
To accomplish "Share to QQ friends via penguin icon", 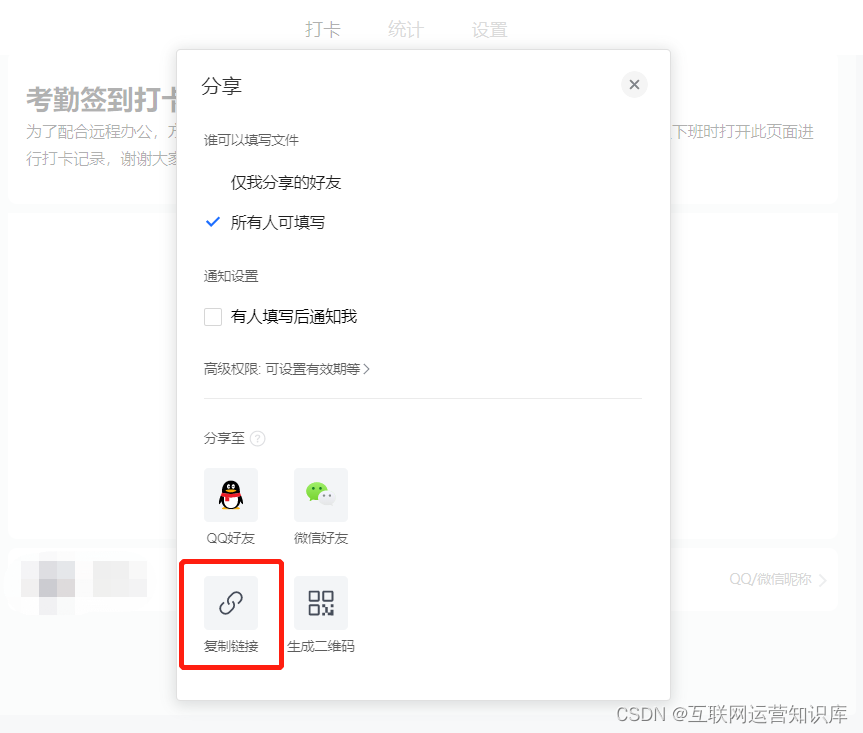I will (x=231, y=495).
